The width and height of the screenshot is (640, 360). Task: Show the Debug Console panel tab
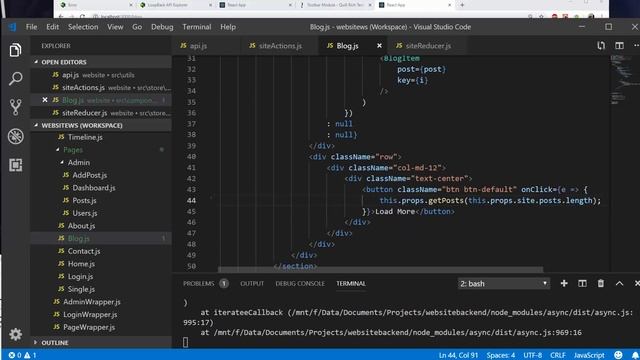coord(300,283)
